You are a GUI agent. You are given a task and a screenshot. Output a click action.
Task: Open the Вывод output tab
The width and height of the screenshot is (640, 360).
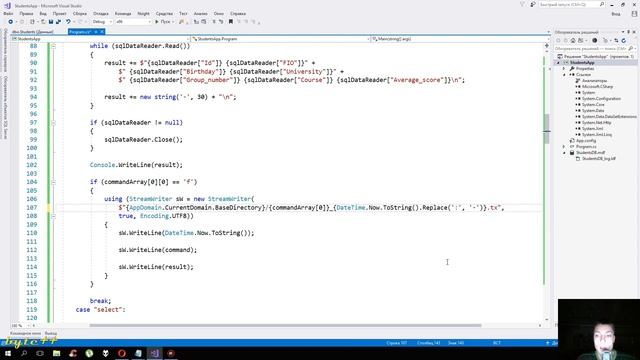[51, 333]
